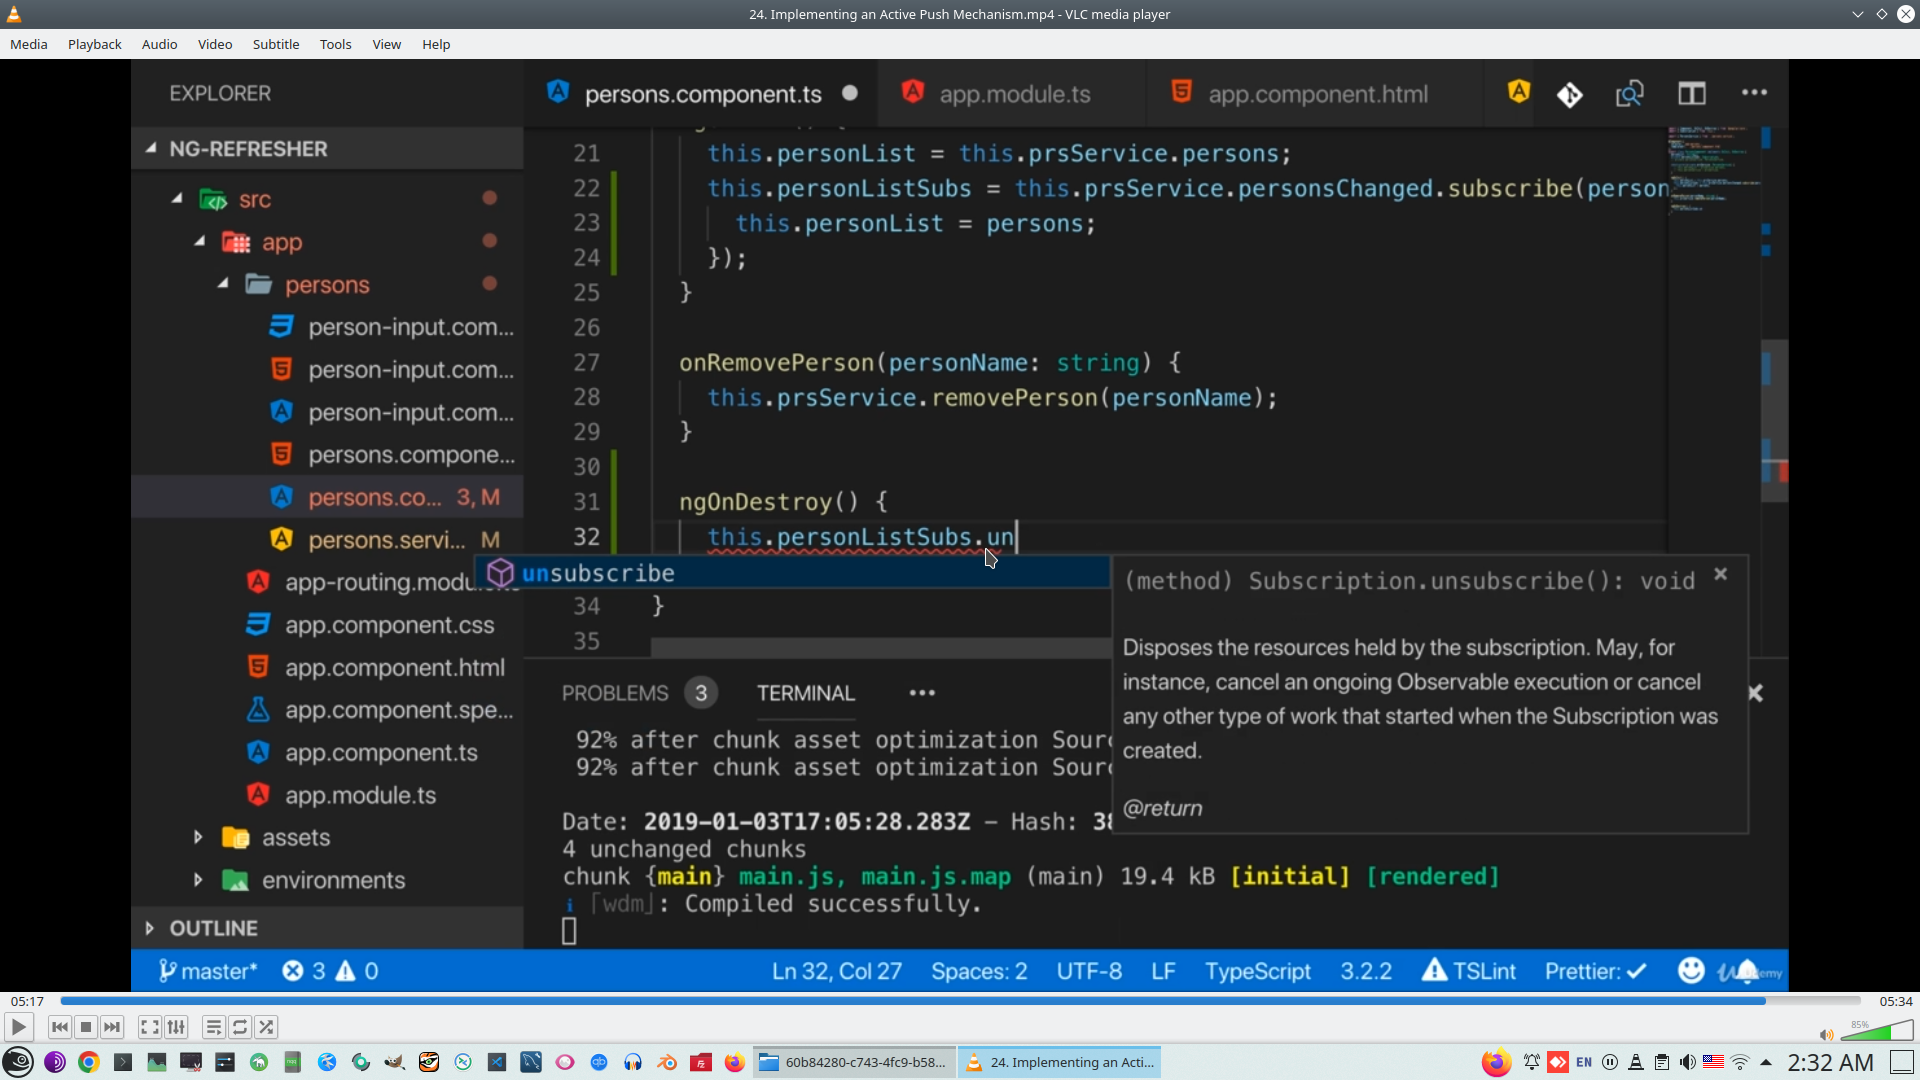Click the smiley feedback icon in status bar
Viewport: 1920px width, 1080px height.
pos(1690,970)
